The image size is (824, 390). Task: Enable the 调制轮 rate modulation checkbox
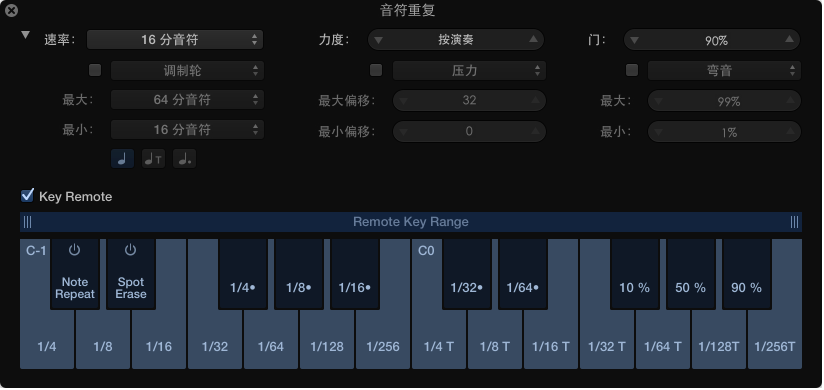(x=95, y=70)
